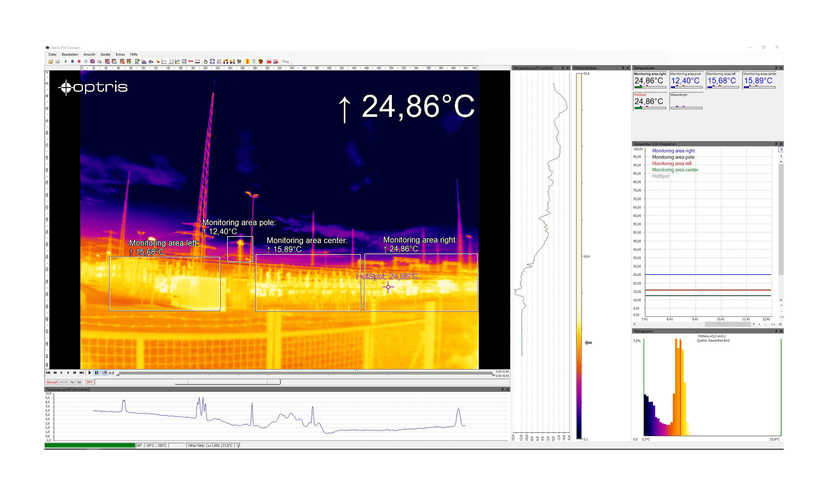Click the red horizontal bar toolbar icon
The height and width of the screenshot is (494, 828).
(191, 61)
